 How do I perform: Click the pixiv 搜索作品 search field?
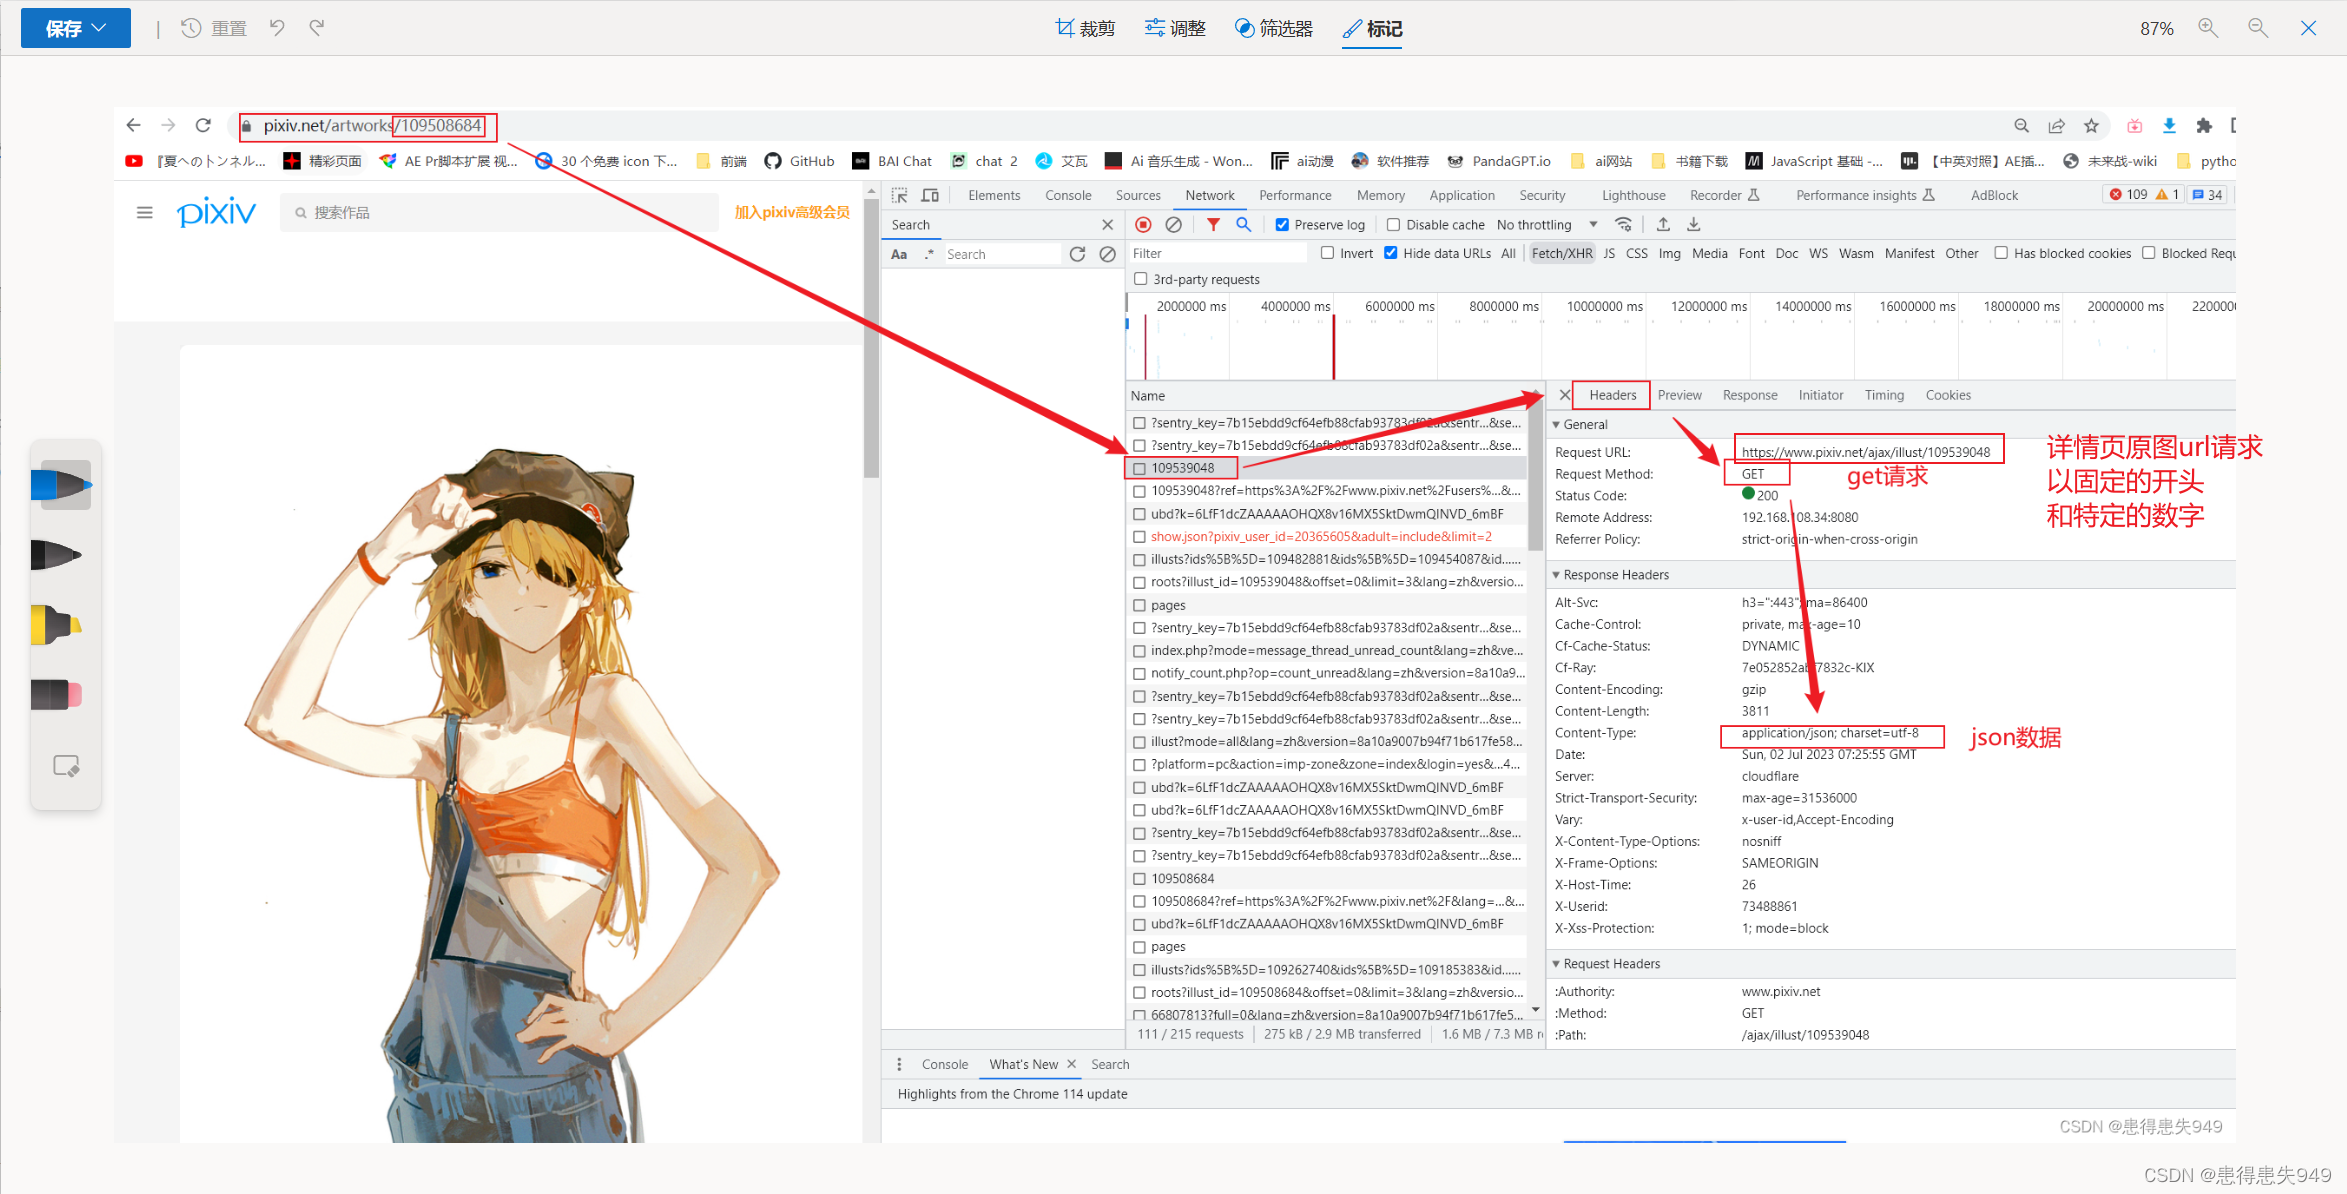click(x=500, y=212)
